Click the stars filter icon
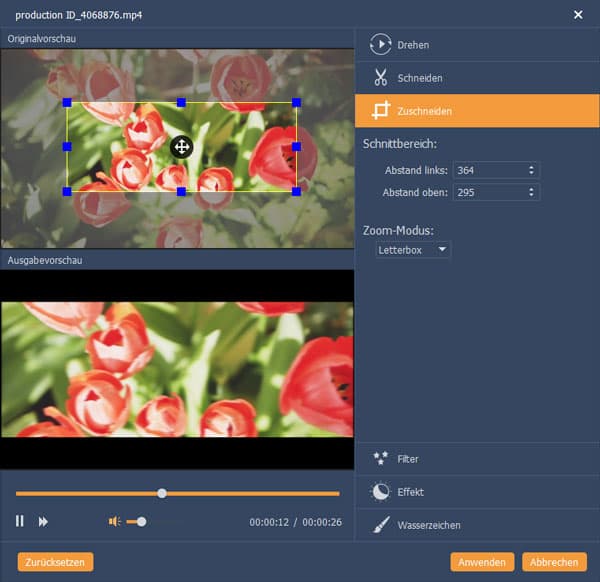This screenshot has height=582, width=600. [x=381, y=458]
